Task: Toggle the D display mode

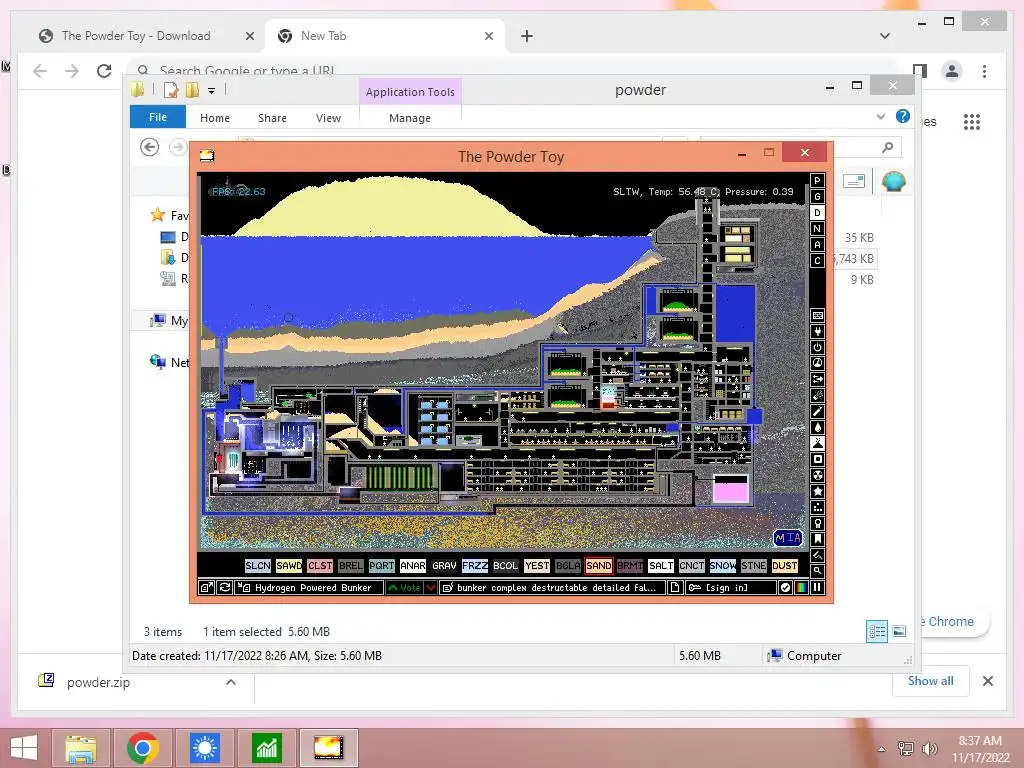Action: pos(817,213)
